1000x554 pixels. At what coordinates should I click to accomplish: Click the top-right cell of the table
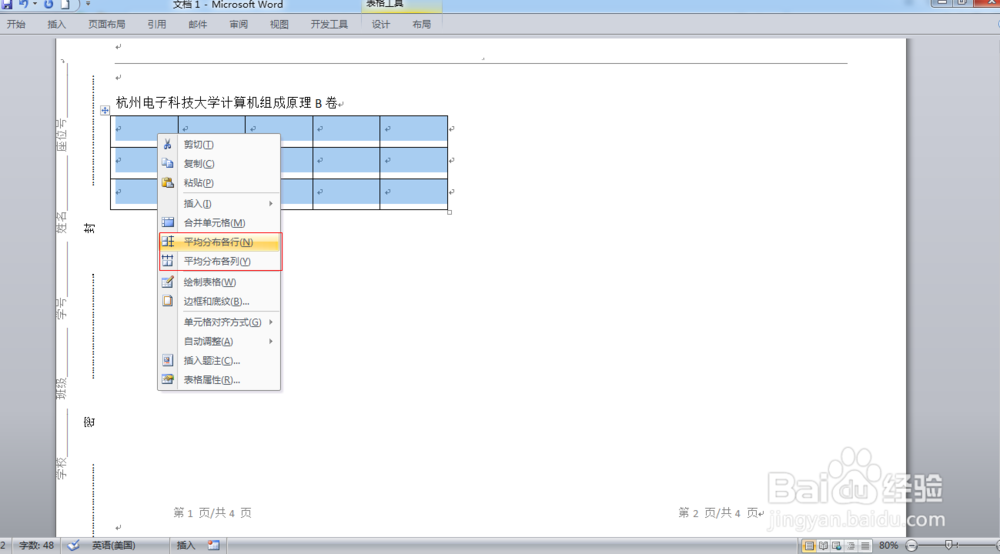point(413,131)
